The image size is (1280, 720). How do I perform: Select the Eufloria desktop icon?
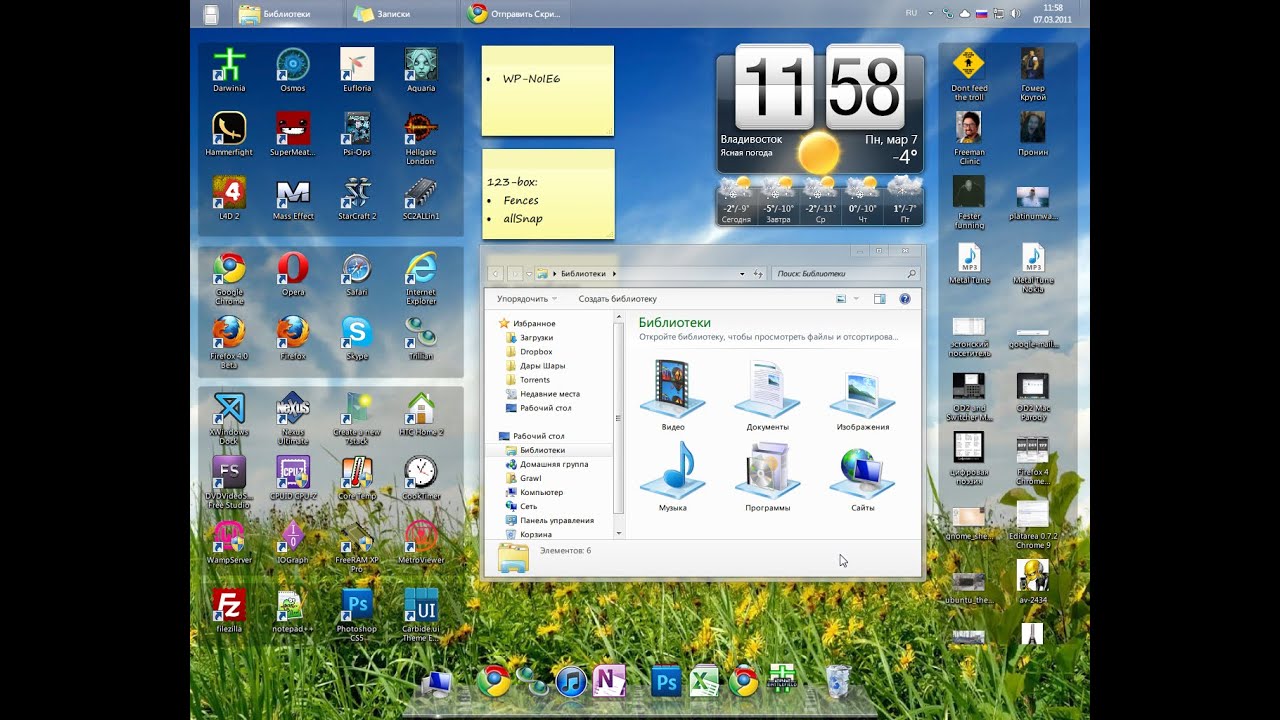point(357,70)
